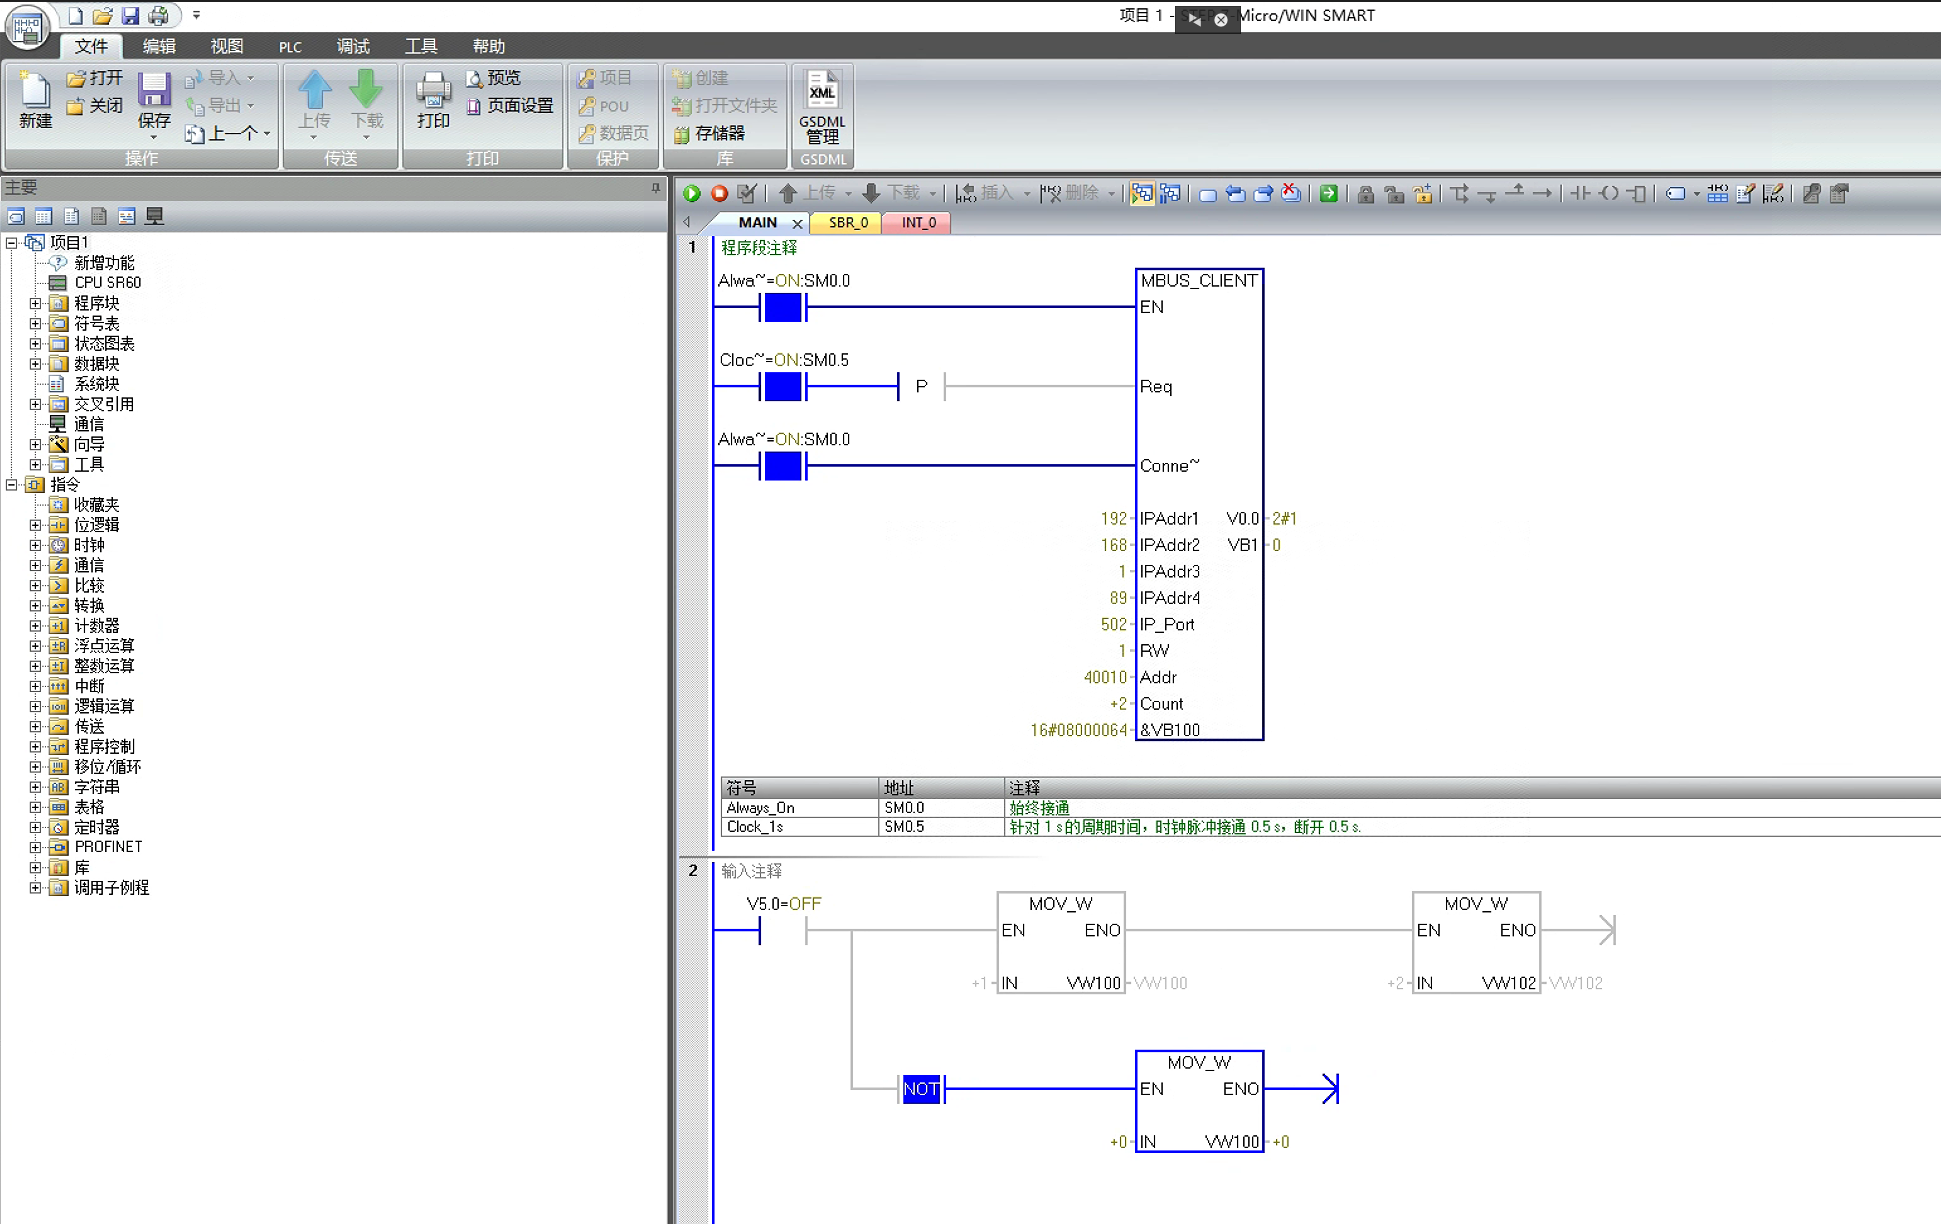
Task: Open the 编辑 ribbon tab
Action: [159, 46]
